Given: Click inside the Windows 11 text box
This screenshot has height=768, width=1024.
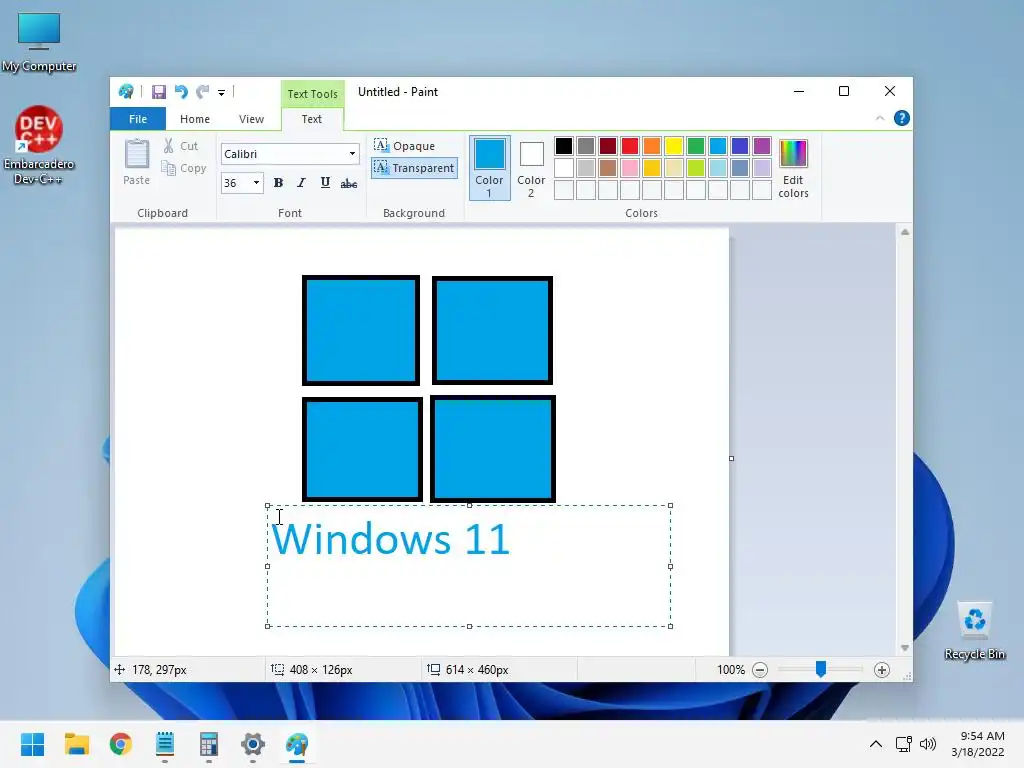Looking at the screenshot, I should (469, 566).
